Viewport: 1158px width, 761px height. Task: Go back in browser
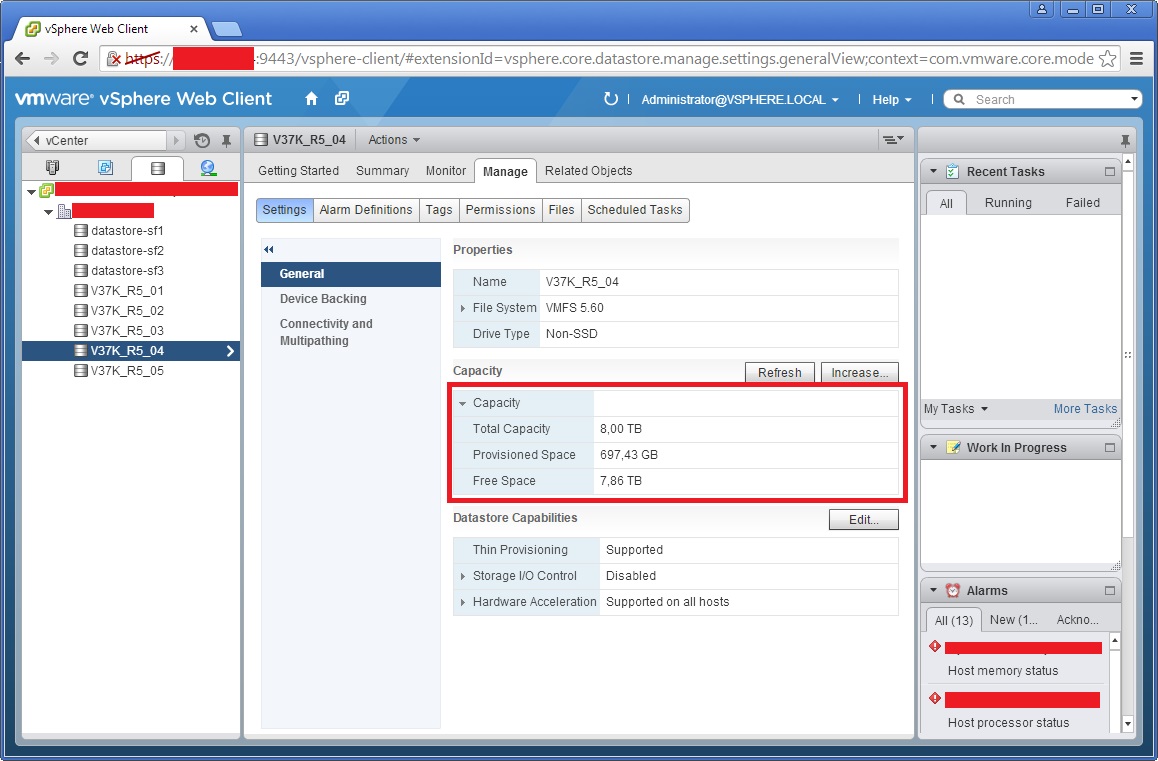(x=23, y=58)
